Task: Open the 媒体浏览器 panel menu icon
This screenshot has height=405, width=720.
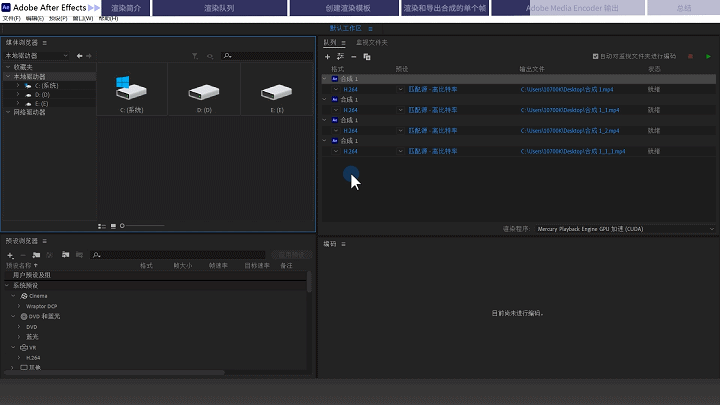Action: click(45, 43)
